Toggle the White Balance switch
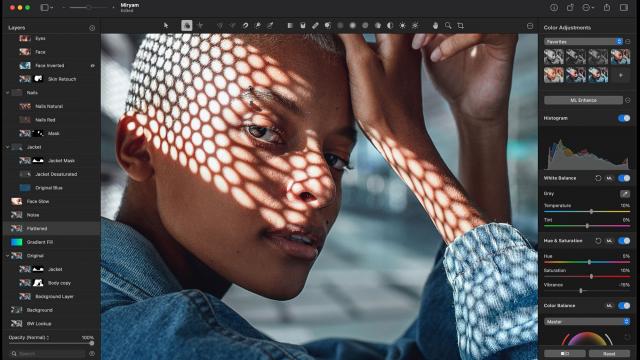 point(624,178)
